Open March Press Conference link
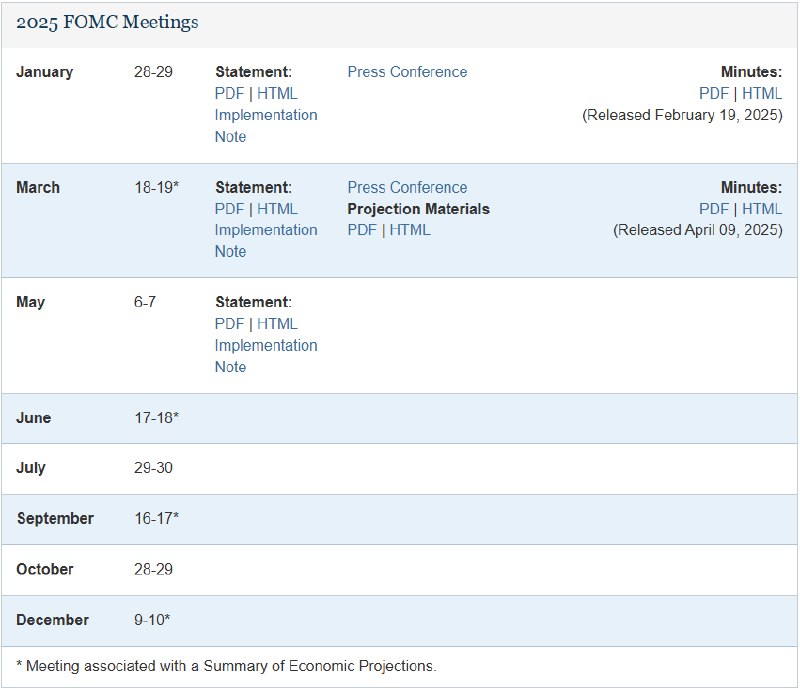800x692 pixels. coord(407,187)
